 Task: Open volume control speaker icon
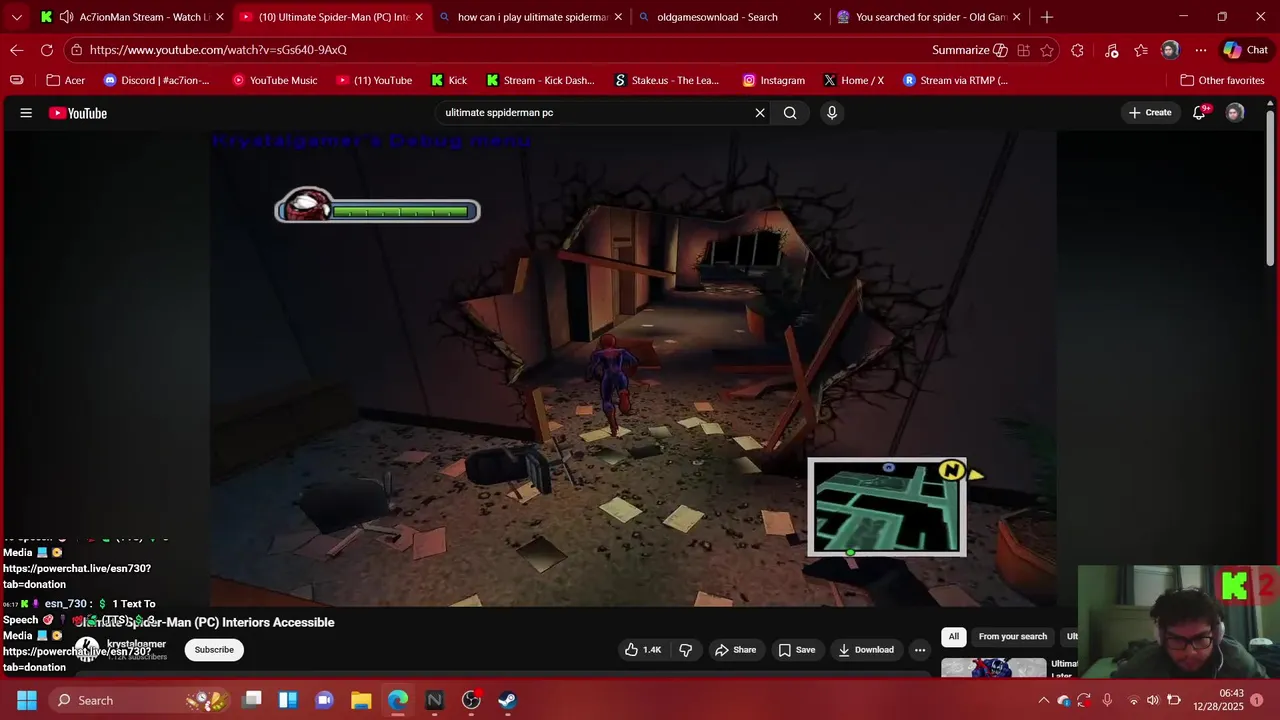pyautogui.click(x=1153, y=700)
